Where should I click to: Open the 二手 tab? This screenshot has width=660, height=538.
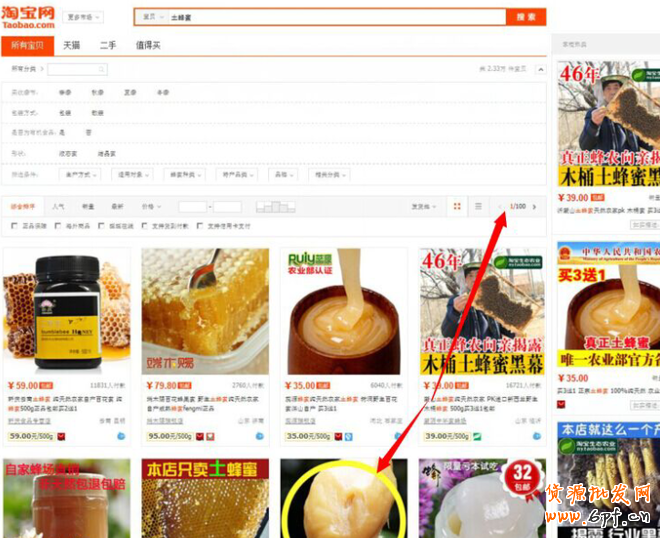[108, 45]
